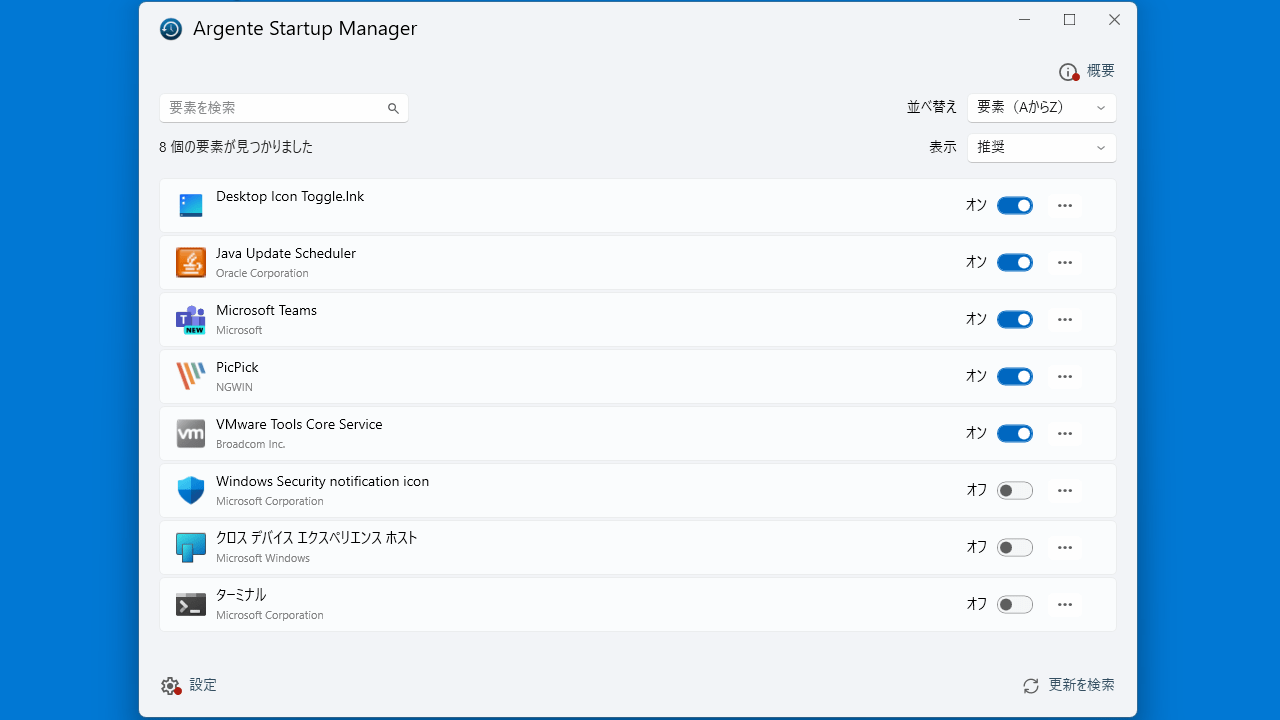Enable ターミナル startup toggle
The height and width of the screenshot is (720, 1280).
click(1015, 604)
